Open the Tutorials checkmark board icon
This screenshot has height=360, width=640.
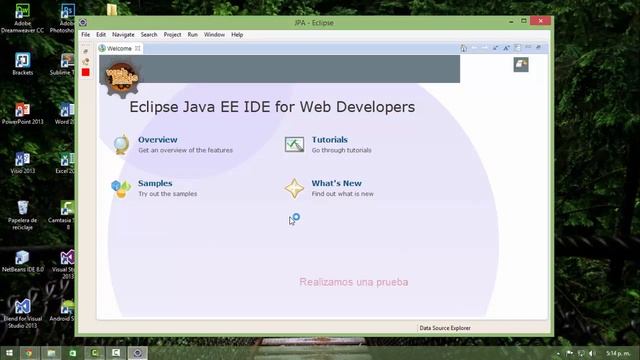tap(294, 144)
